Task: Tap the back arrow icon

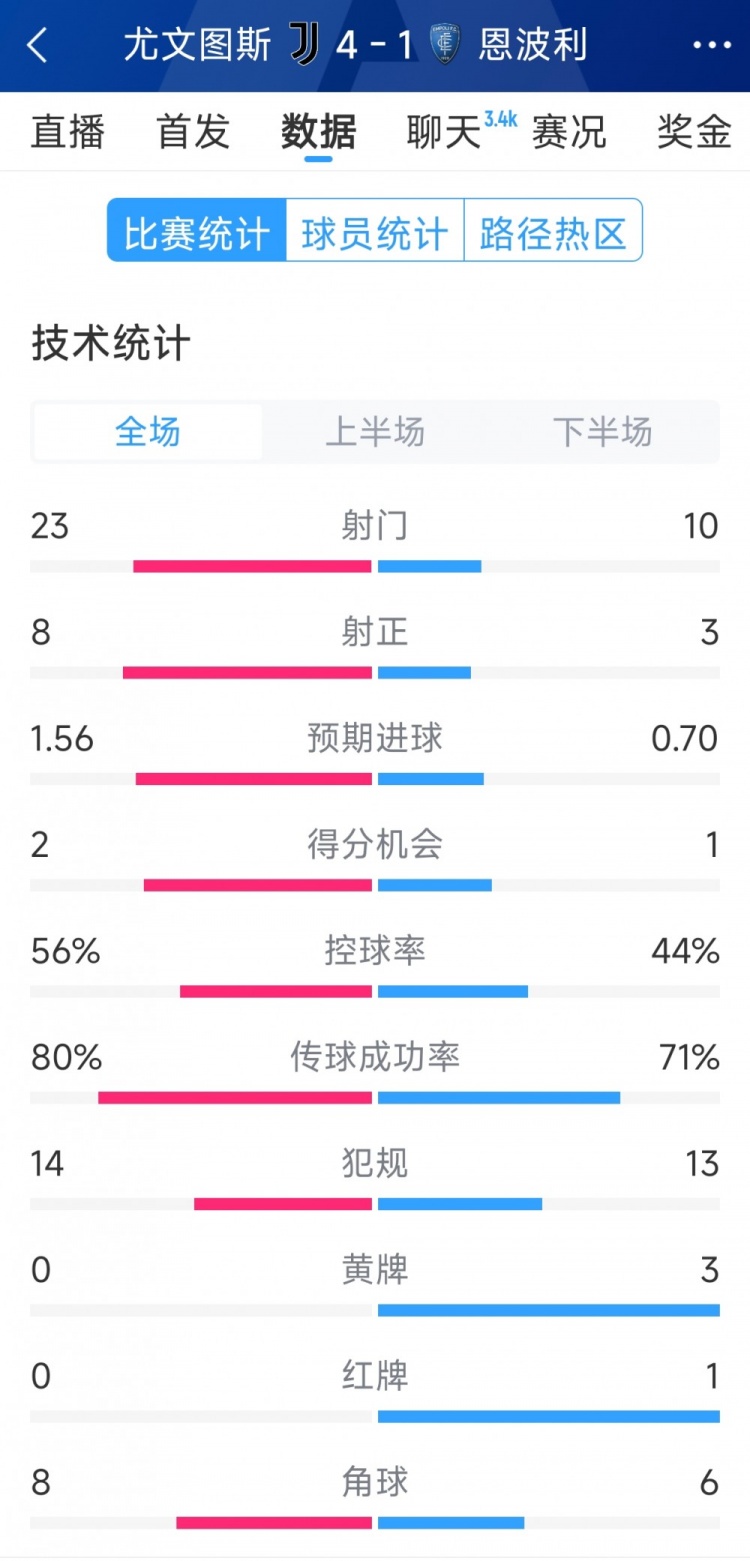Action: 38,45
